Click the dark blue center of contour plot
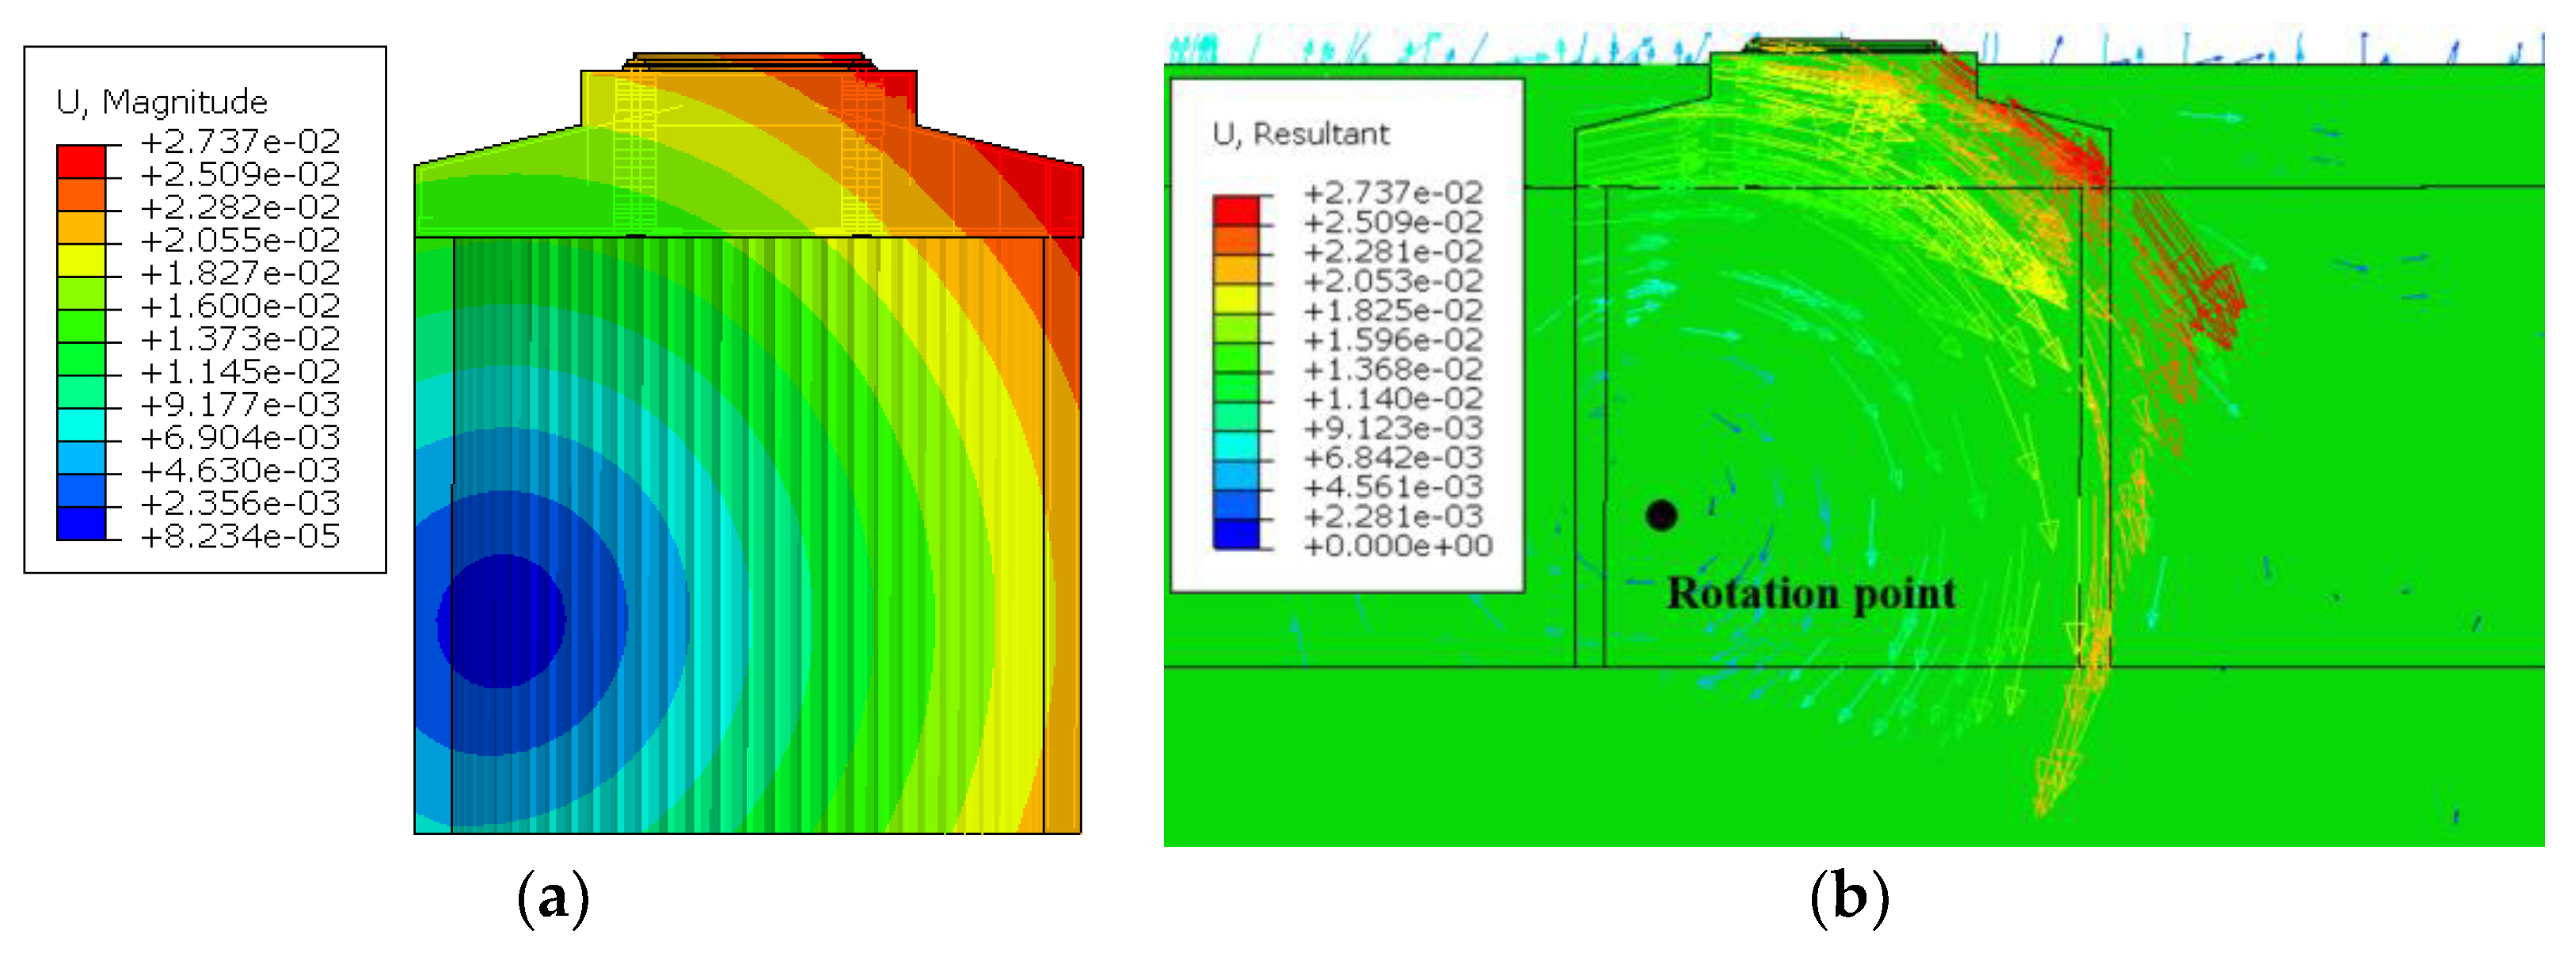The width and height of the screenshot is (2576, 953). click(501, 621)
